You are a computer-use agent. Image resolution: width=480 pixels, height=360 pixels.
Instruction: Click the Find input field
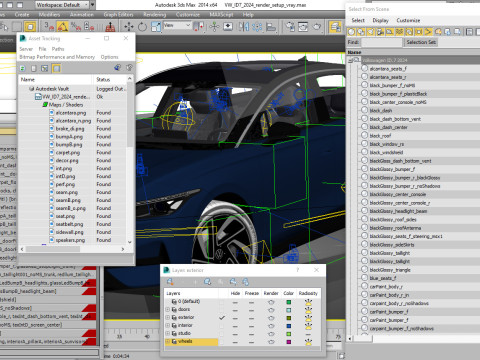point(382,42)
